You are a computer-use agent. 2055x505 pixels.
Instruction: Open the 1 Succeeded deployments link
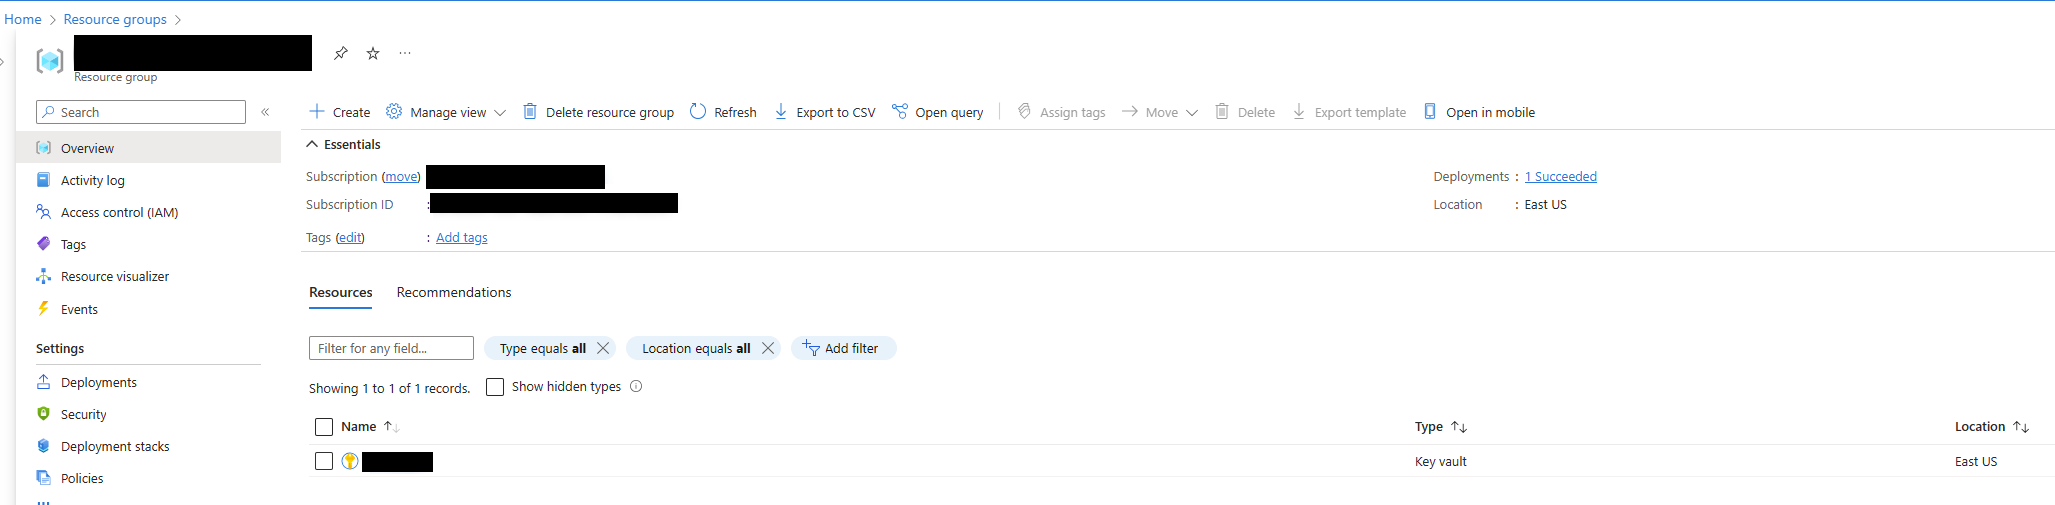pos(1561,176)
